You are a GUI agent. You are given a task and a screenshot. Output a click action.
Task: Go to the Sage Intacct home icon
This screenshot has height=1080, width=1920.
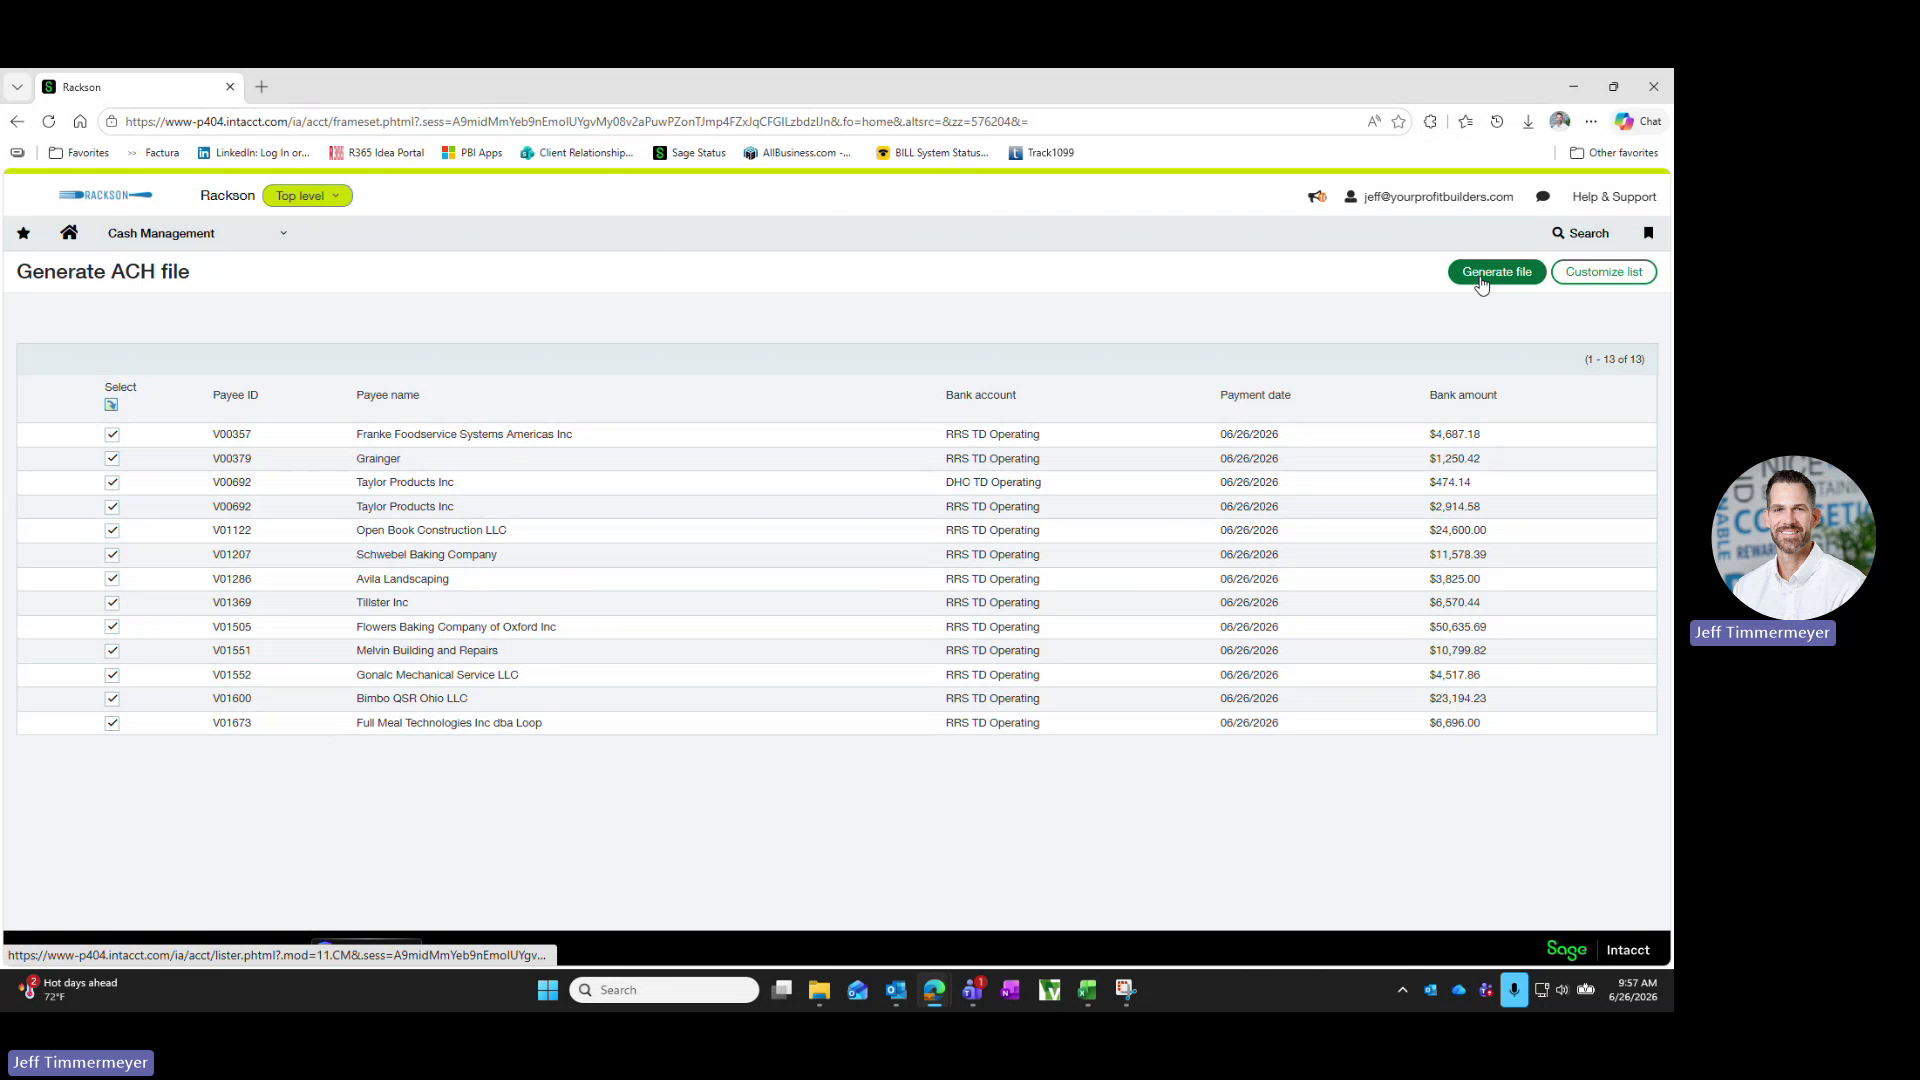(69, 233)
